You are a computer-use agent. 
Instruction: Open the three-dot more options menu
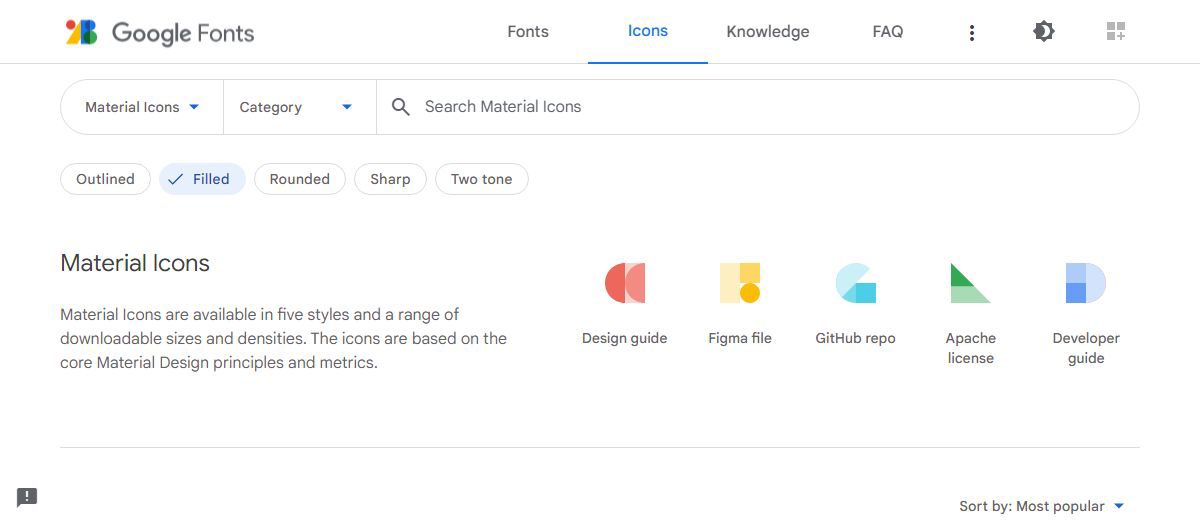971,33
